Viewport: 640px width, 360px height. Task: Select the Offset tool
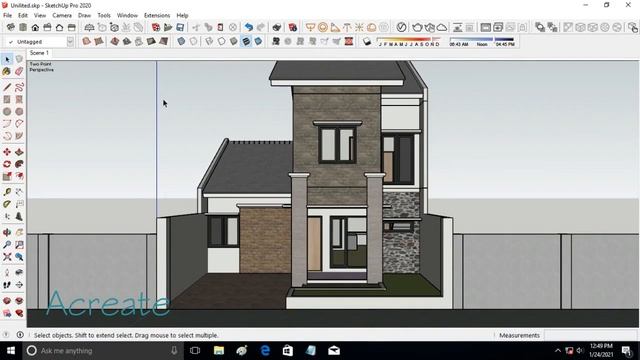click(19, 176)
